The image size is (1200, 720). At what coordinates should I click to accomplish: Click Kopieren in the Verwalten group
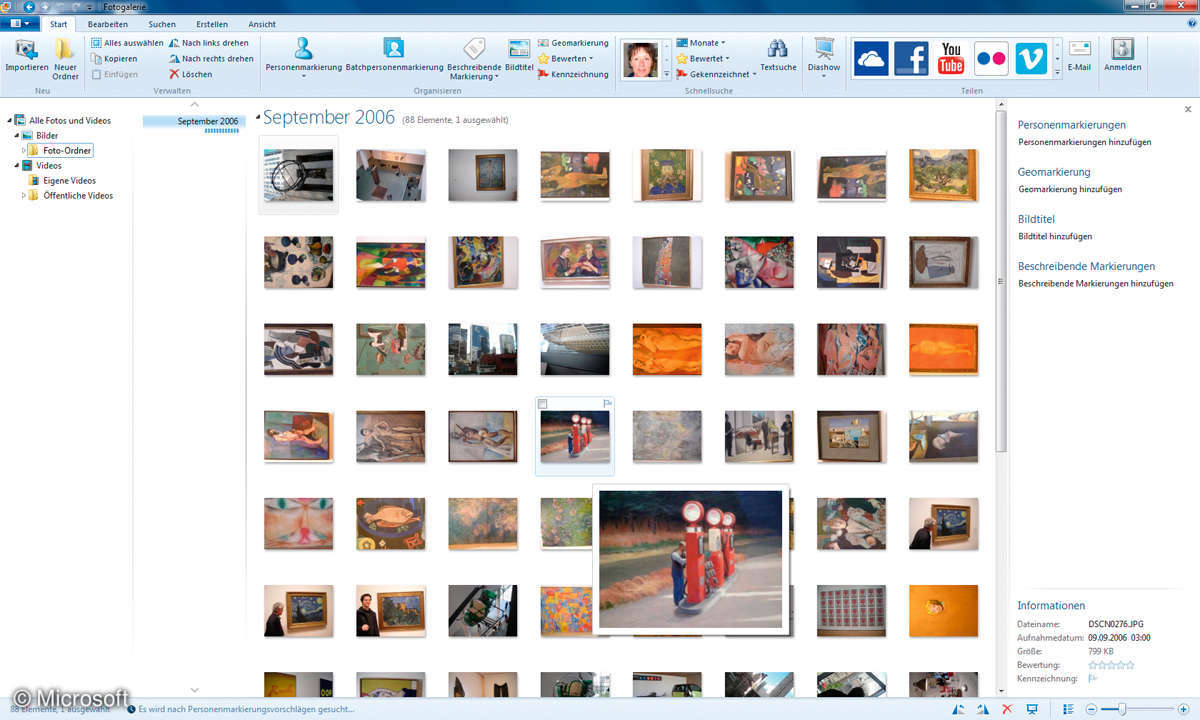[x=114, y=59]
